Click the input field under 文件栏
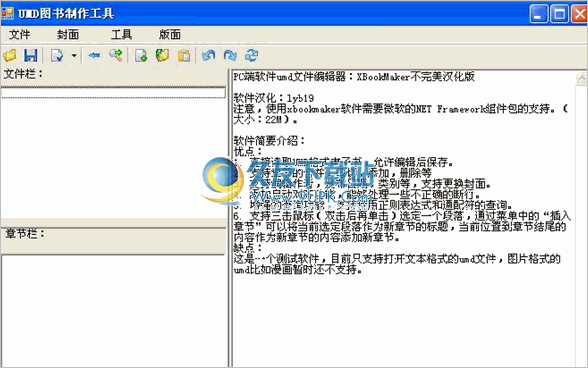Viewport: 588px width, 368px height. [x=114, y=93]
